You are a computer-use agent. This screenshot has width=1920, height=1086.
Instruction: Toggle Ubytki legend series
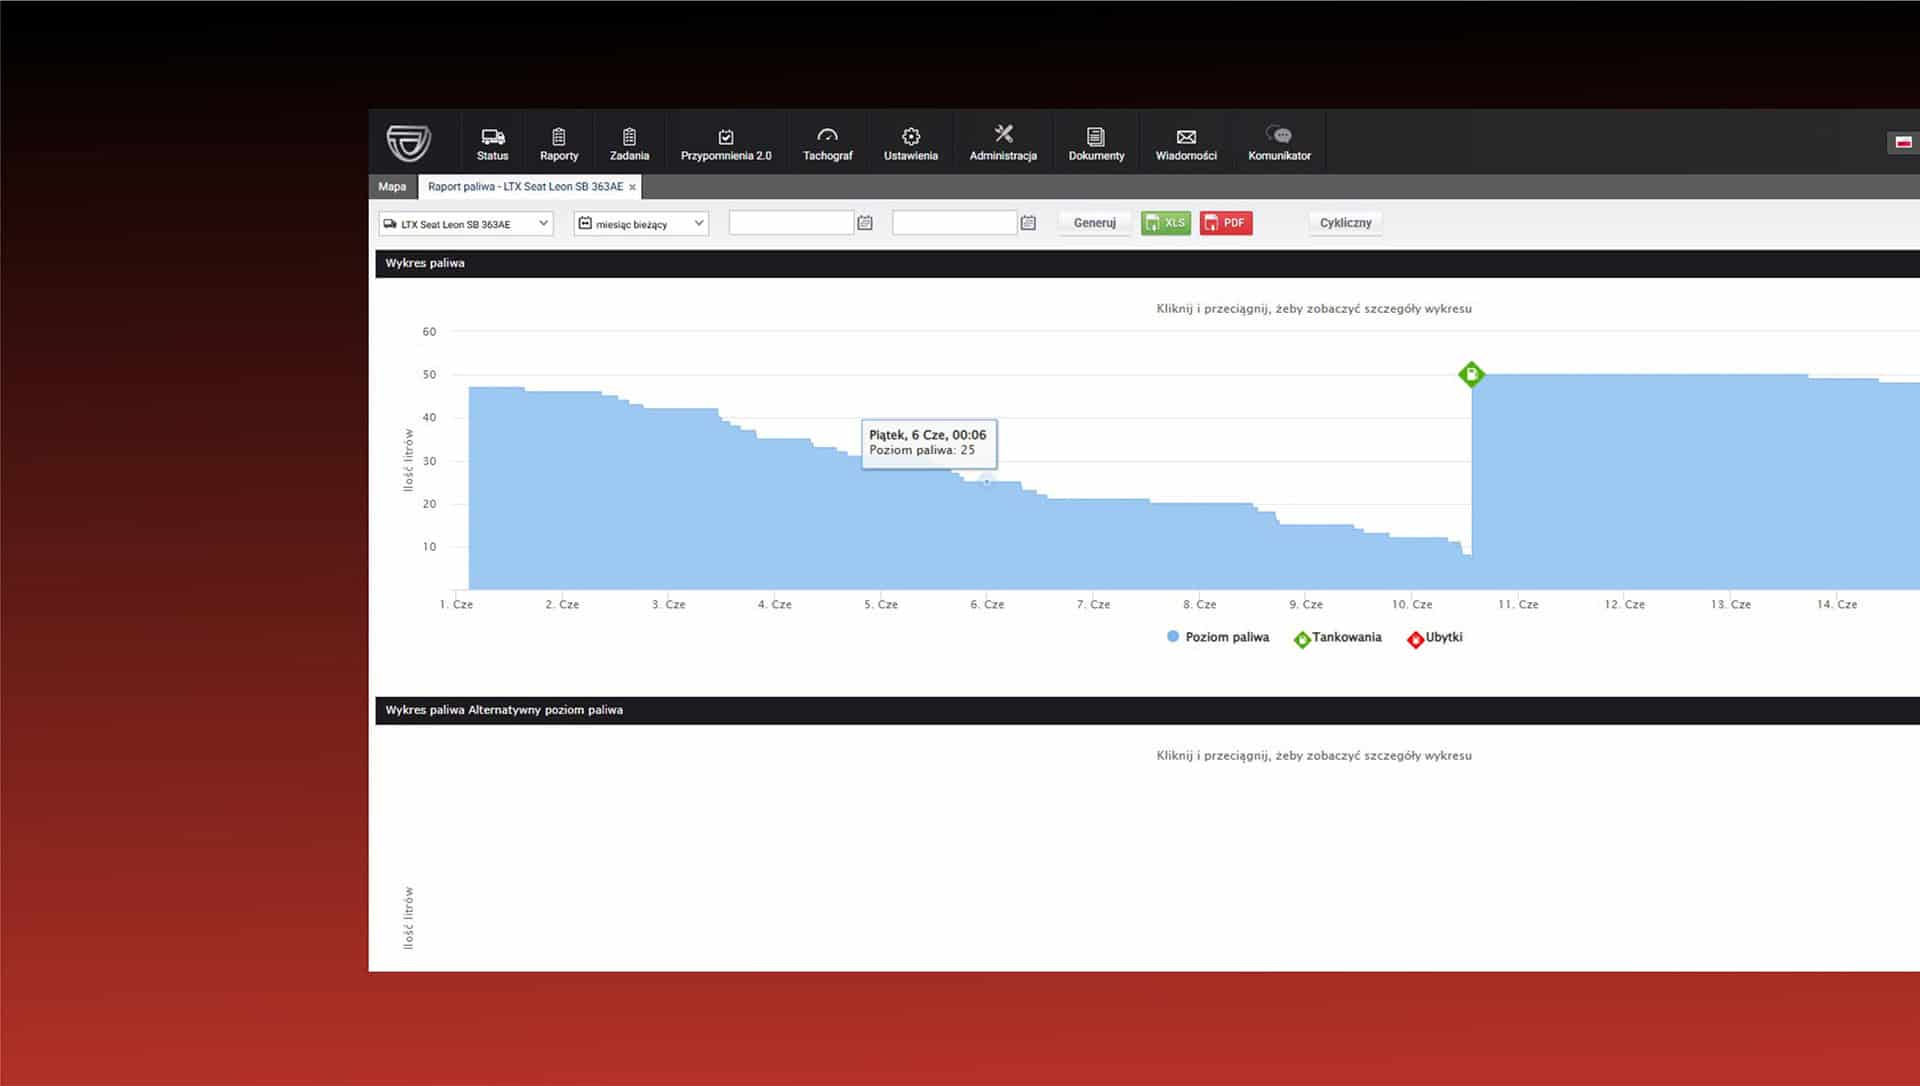point(1435,638)
